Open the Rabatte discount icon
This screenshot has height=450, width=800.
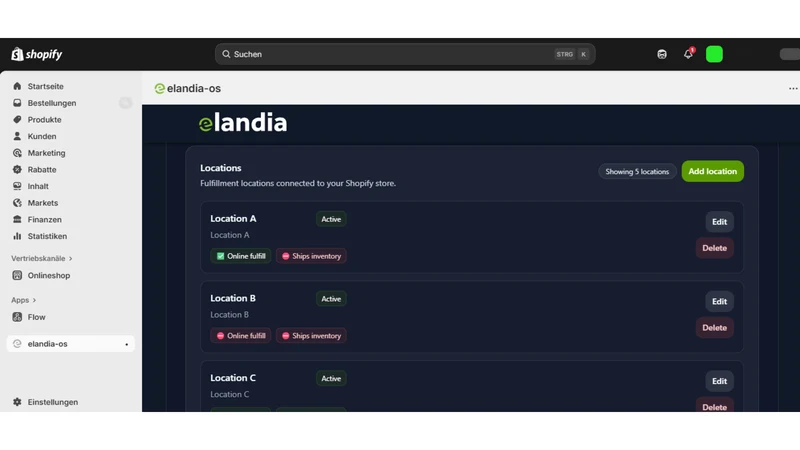pyautogui.click(x=17, y=169)
